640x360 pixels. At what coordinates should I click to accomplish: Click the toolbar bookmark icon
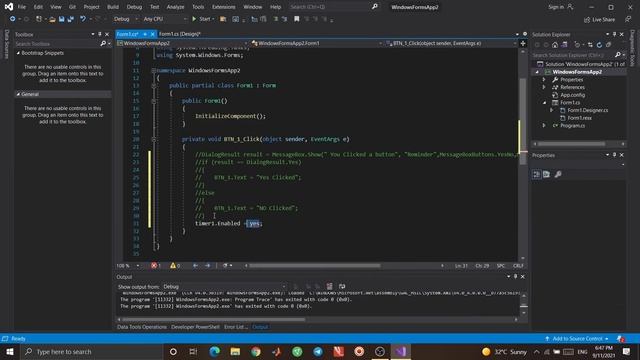tap(297, 19)
